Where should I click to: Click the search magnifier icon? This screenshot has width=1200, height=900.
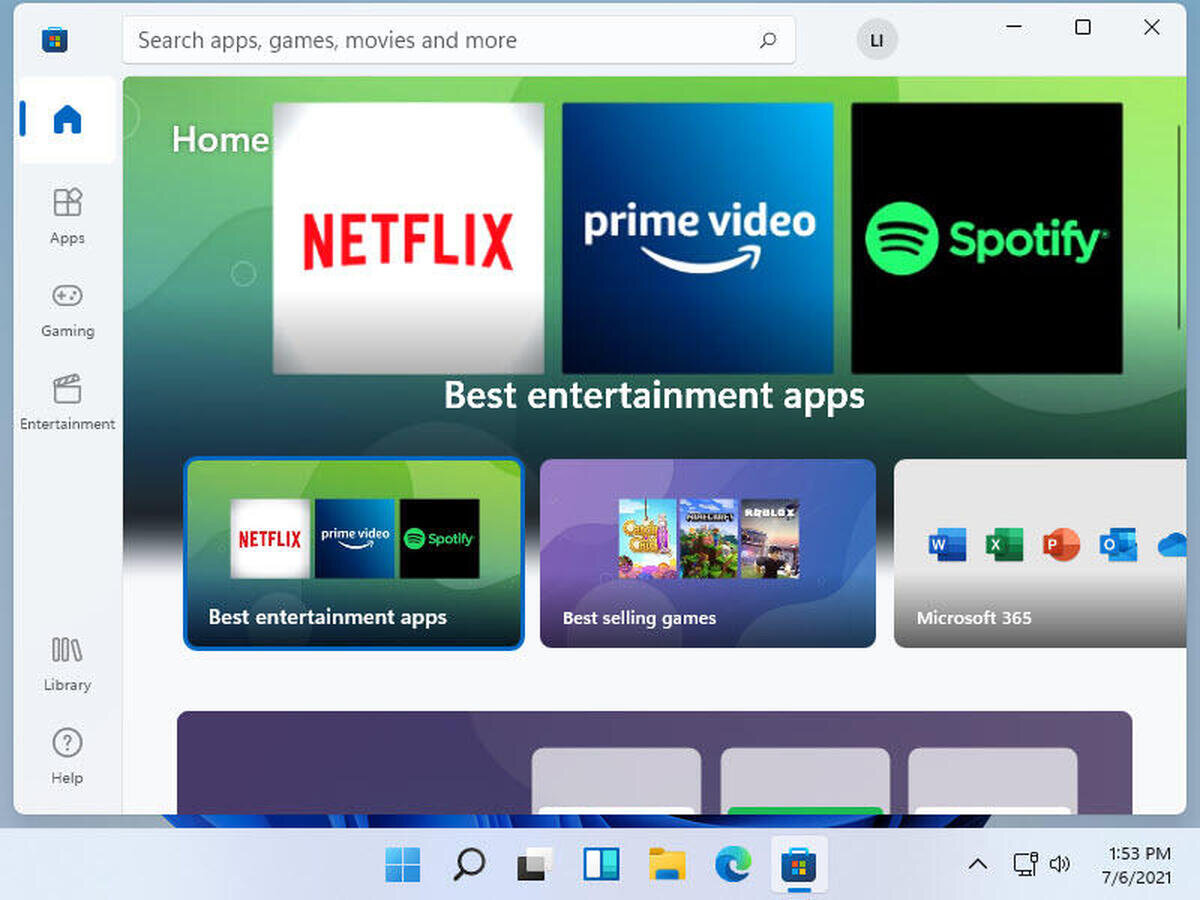(x=768, y=40)
